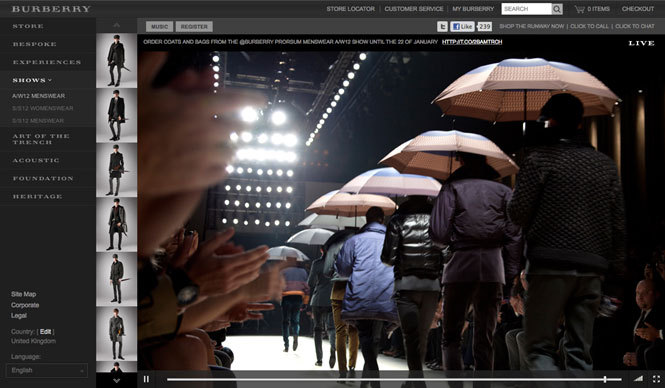This screenshot has height=388, width=665.
Task: Click the 239 like count
Action: coord(484,27)
